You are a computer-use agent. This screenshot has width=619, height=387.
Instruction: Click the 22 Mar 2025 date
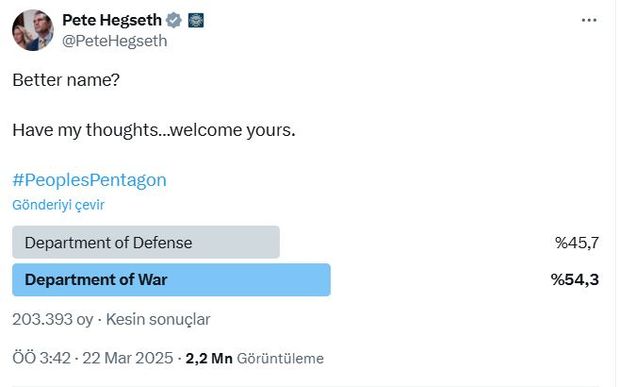128,358
